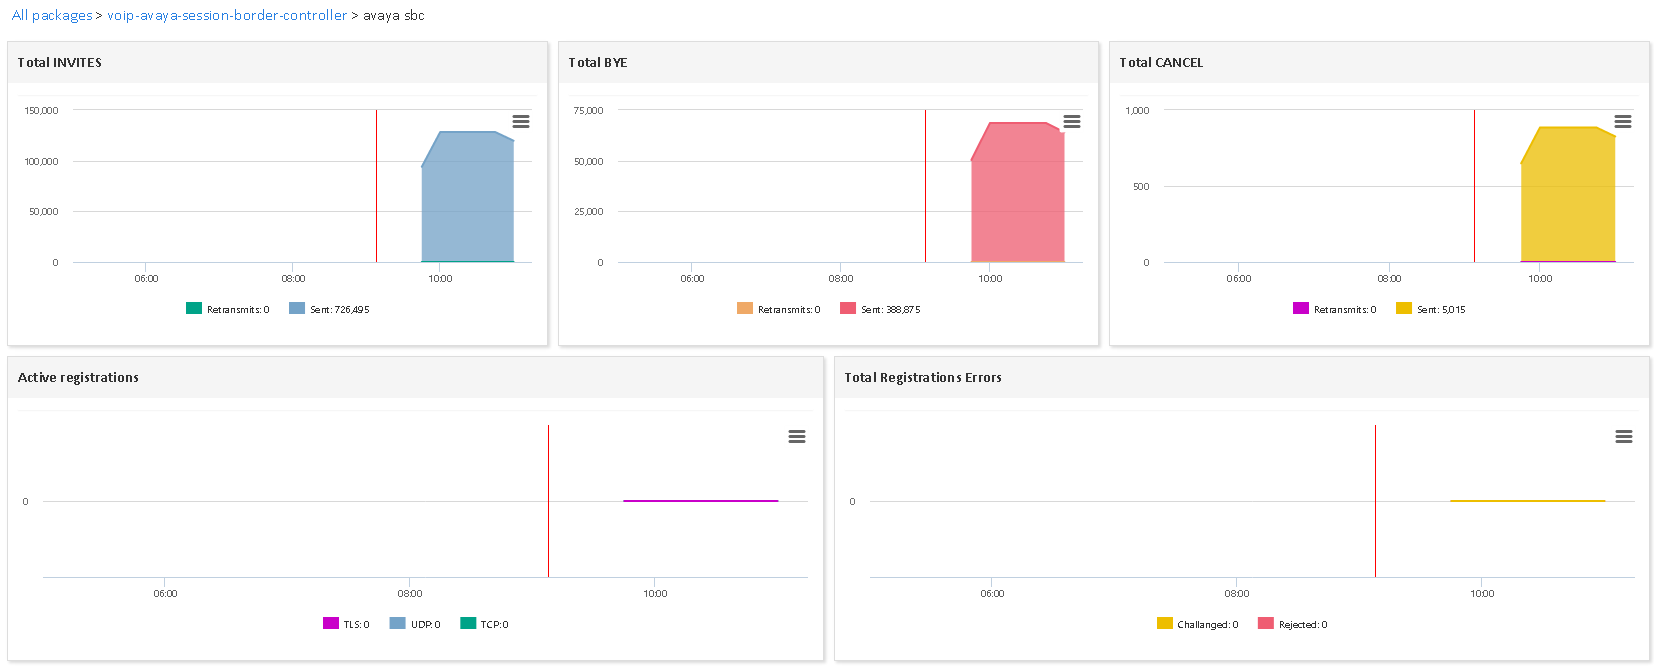
Task: Go to All packages breadcrumb link
Action: click(x=52, y=16)
